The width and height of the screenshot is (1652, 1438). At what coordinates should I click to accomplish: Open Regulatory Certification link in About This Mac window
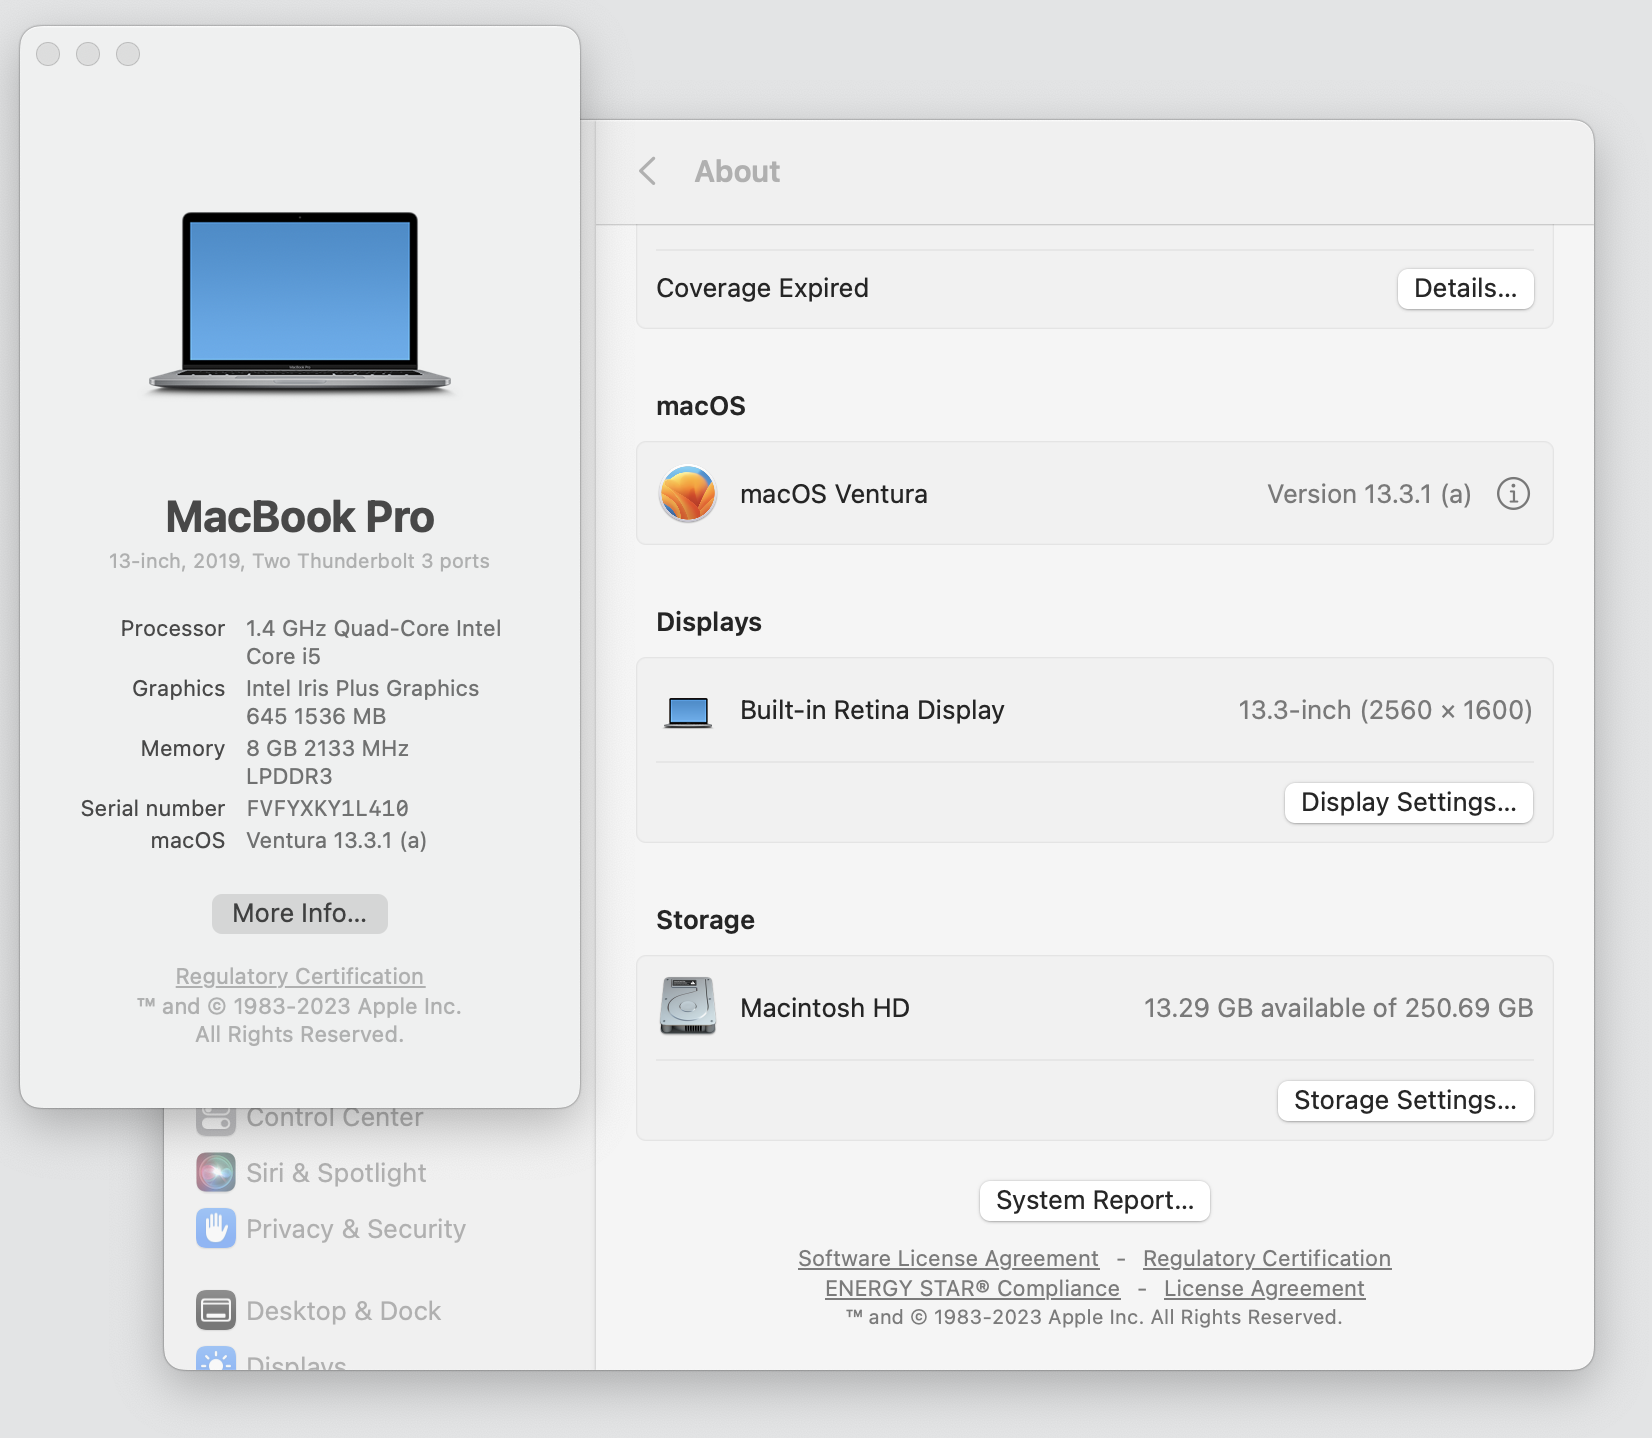coord(300,976)
